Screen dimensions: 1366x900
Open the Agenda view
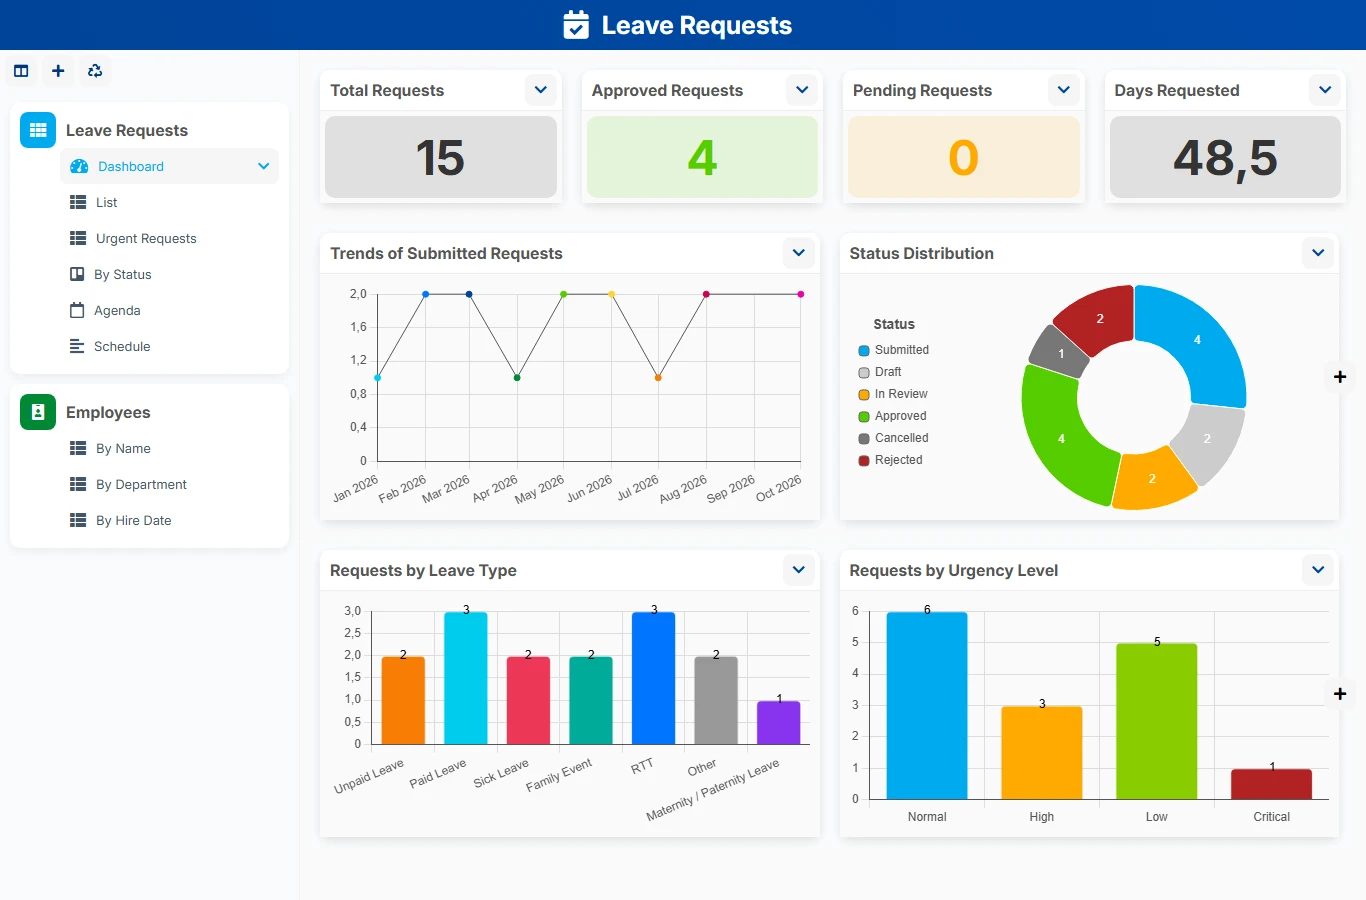[169, 310]
